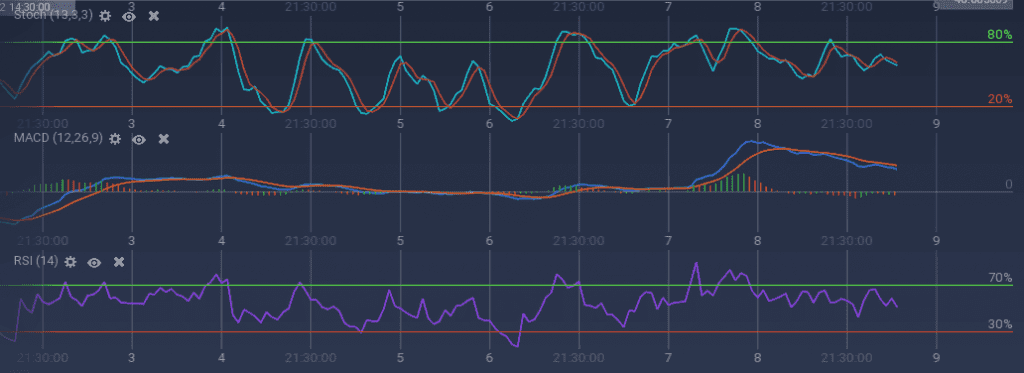The width and height of the screenshot is (1024, 373).
Task: Remove the Stoch indicator with X
Action: coord(153,16)
